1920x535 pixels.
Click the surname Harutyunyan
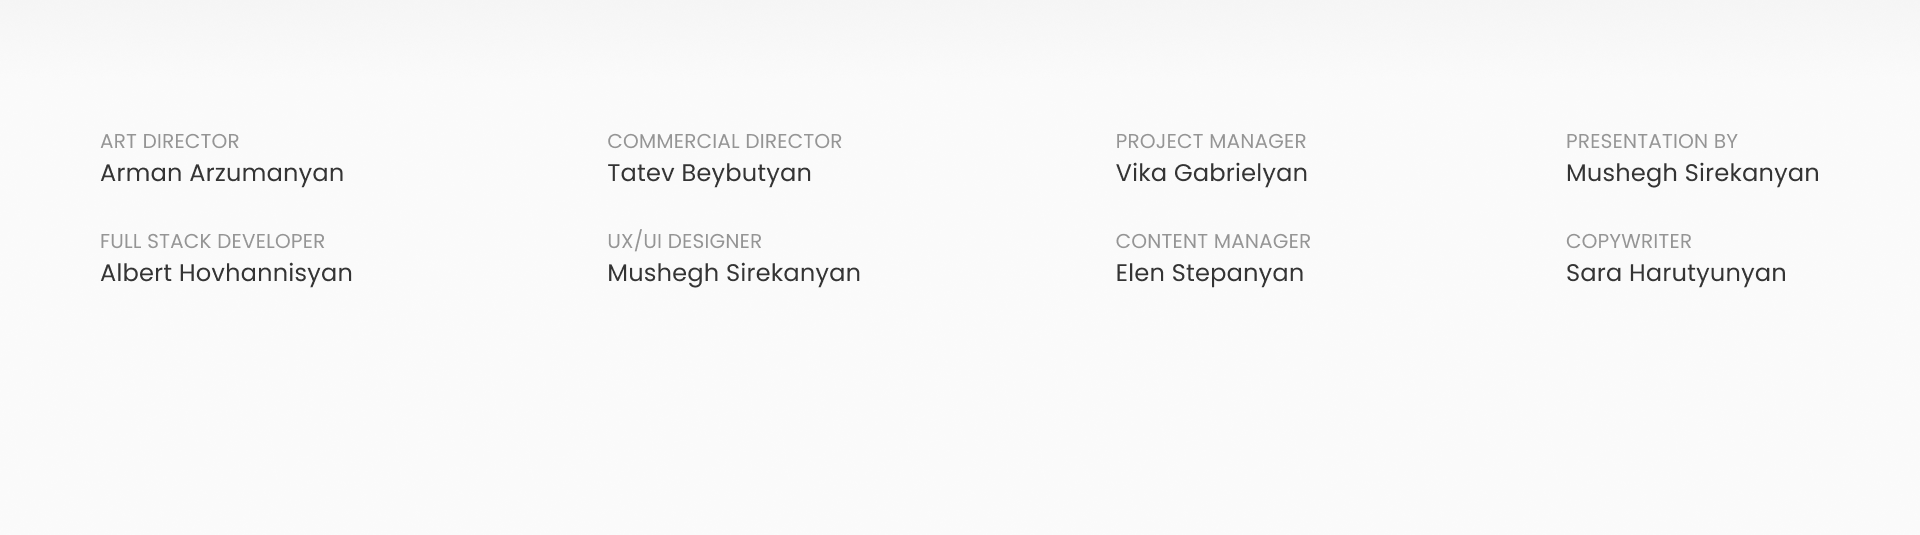[x=1708, y=273]
